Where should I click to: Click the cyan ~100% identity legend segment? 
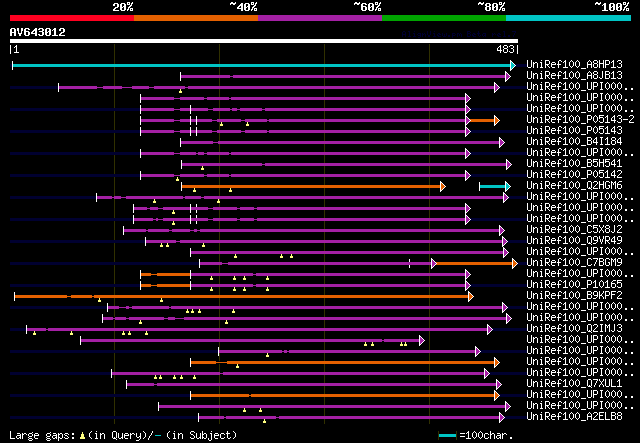pos(568,18)
